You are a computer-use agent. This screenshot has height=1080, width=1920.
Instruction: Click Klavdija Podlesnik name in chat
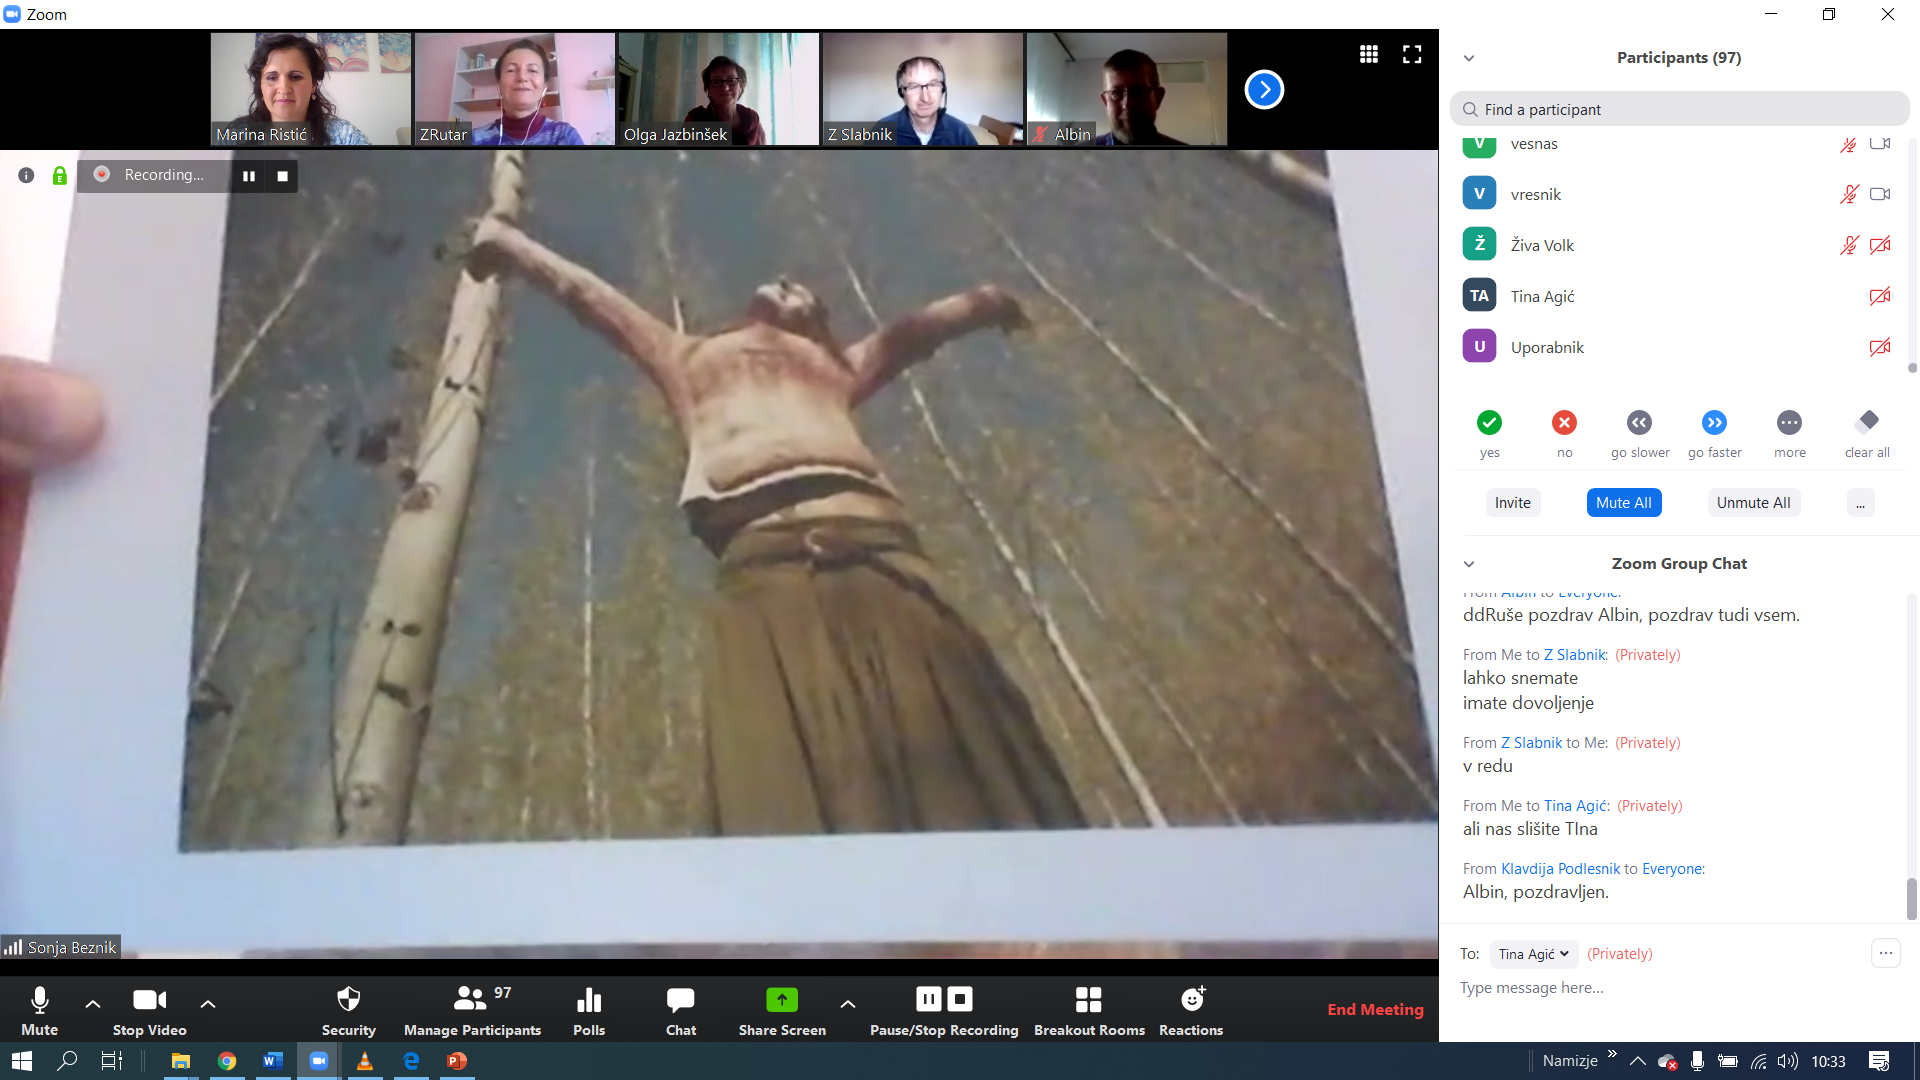[x=1560, y=869]
